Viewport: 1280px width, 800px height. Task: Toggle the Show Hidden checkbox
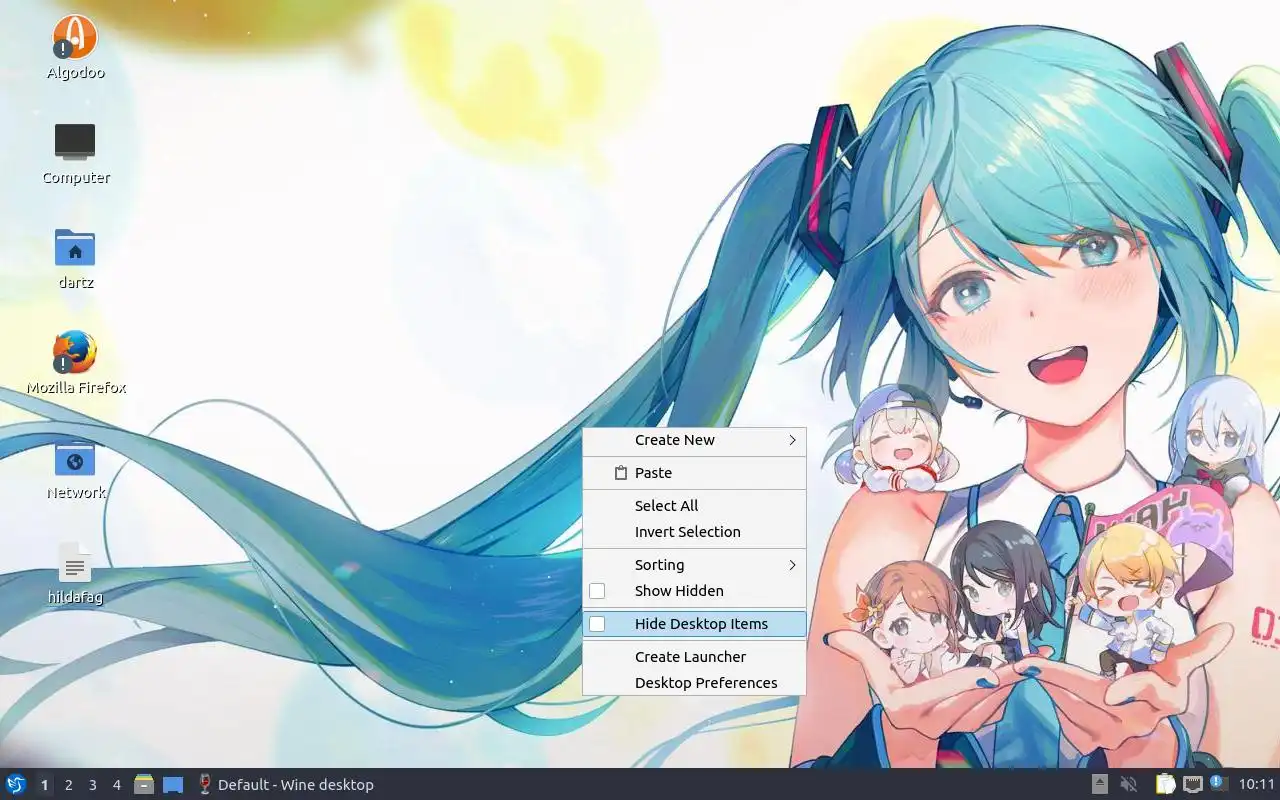(597, 591)
